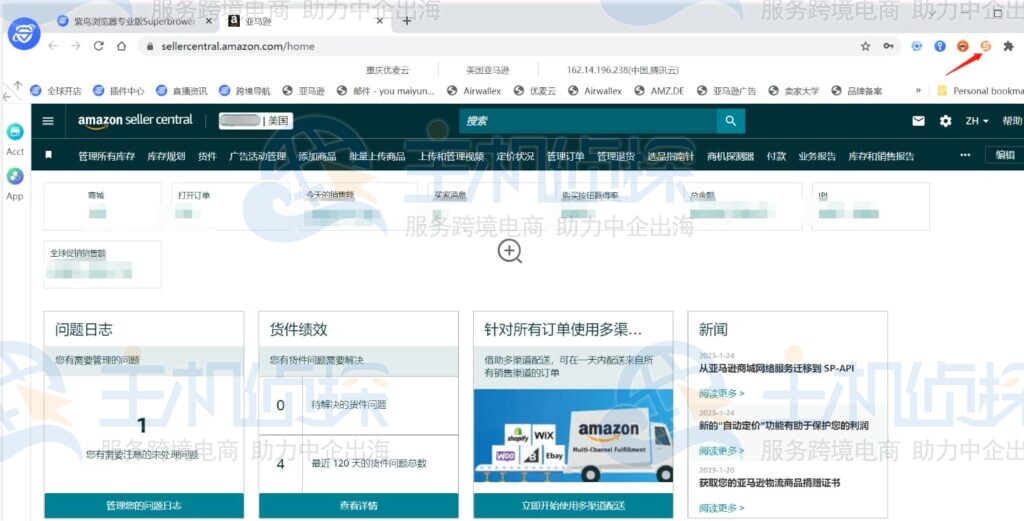Open 管理所有库存 menu item
Screen dimensions: 1024x521
106,156
